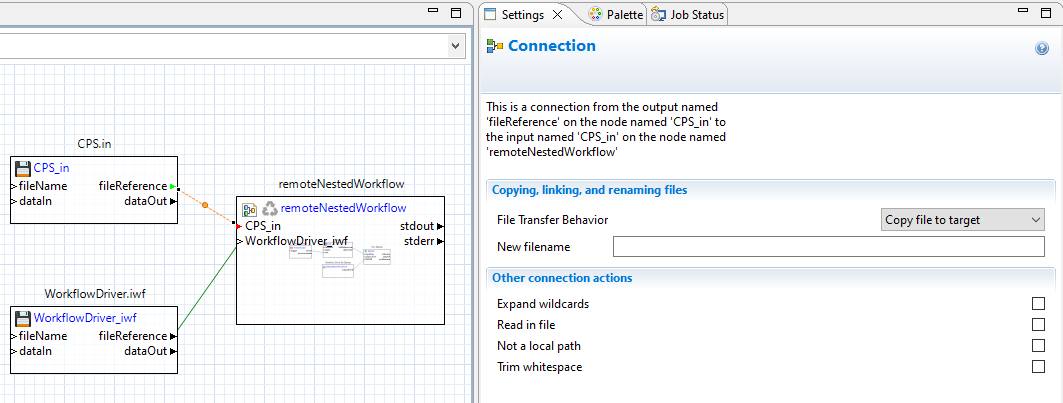The image size is (1063, 403).
Task: Maximize the workflow editor pane
Action: point(456,13)
